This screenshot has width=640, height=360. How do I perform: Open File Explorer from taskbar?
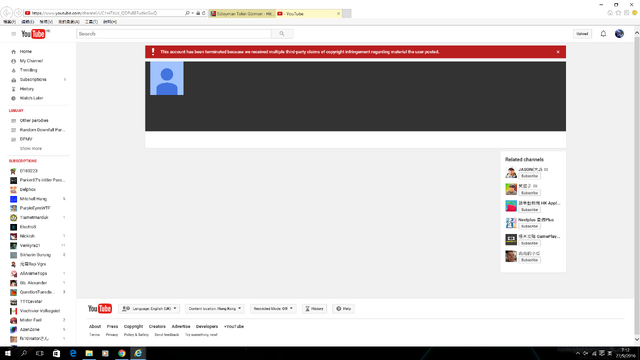pos(89,353)
